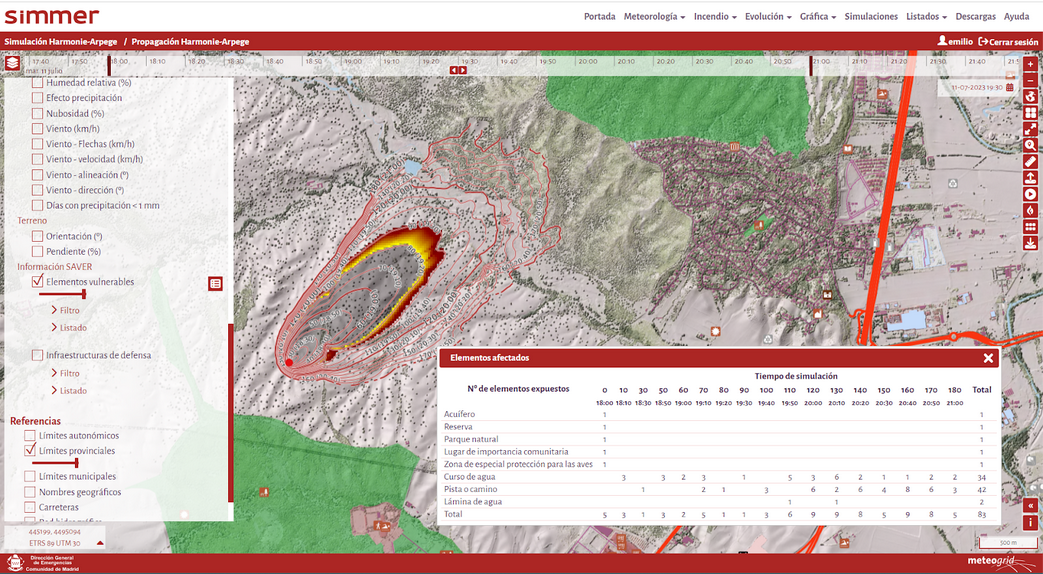This screenshot has width=1043, height=574.
Task: Enable Orientación (º) terrain layer
Action: (38, 236)
